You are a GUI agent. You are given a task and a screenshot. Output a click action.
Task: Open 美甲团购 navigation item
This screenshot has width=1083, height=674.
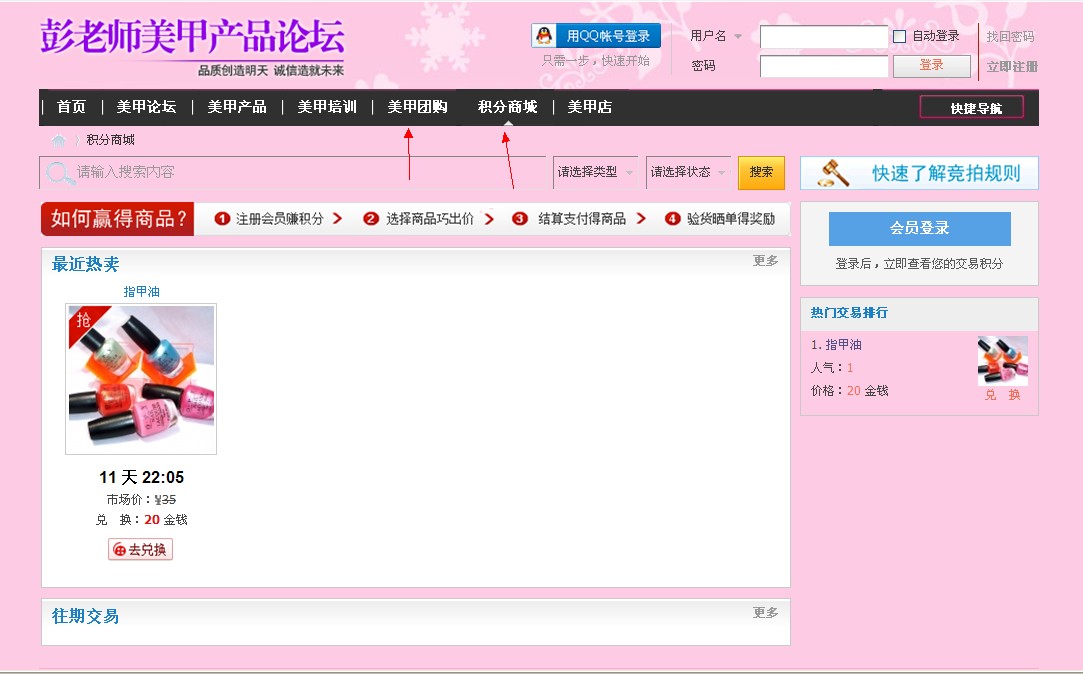[x=417, y=107]
